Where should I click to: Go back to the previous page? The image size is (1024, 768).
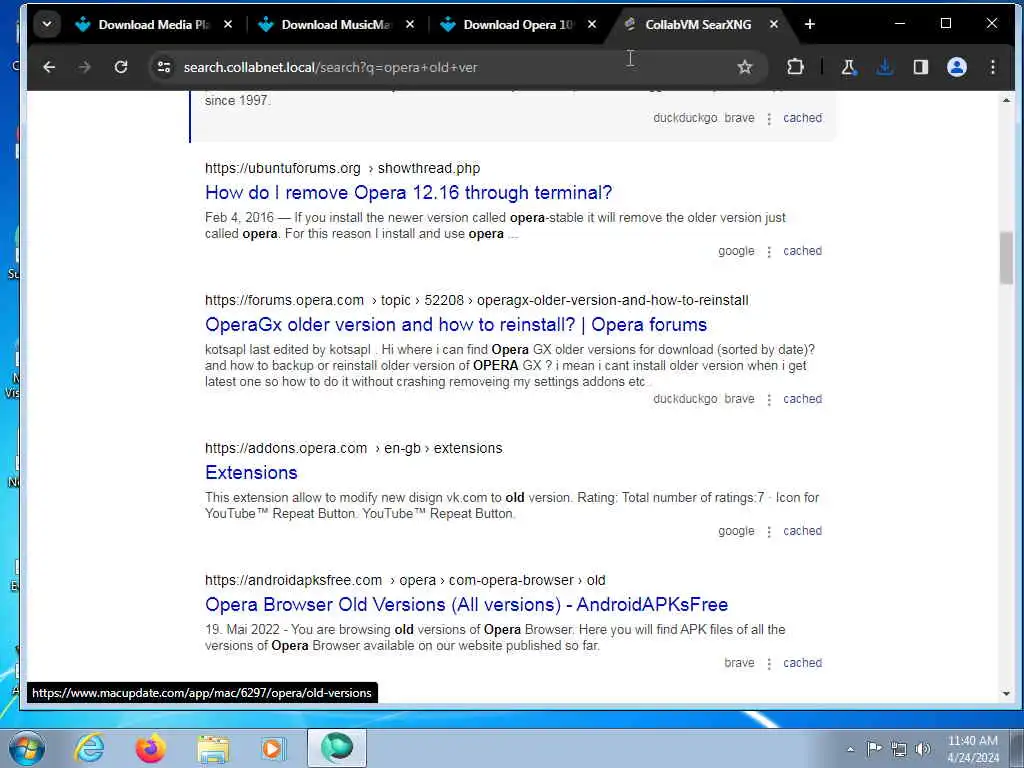click(49, 67)
